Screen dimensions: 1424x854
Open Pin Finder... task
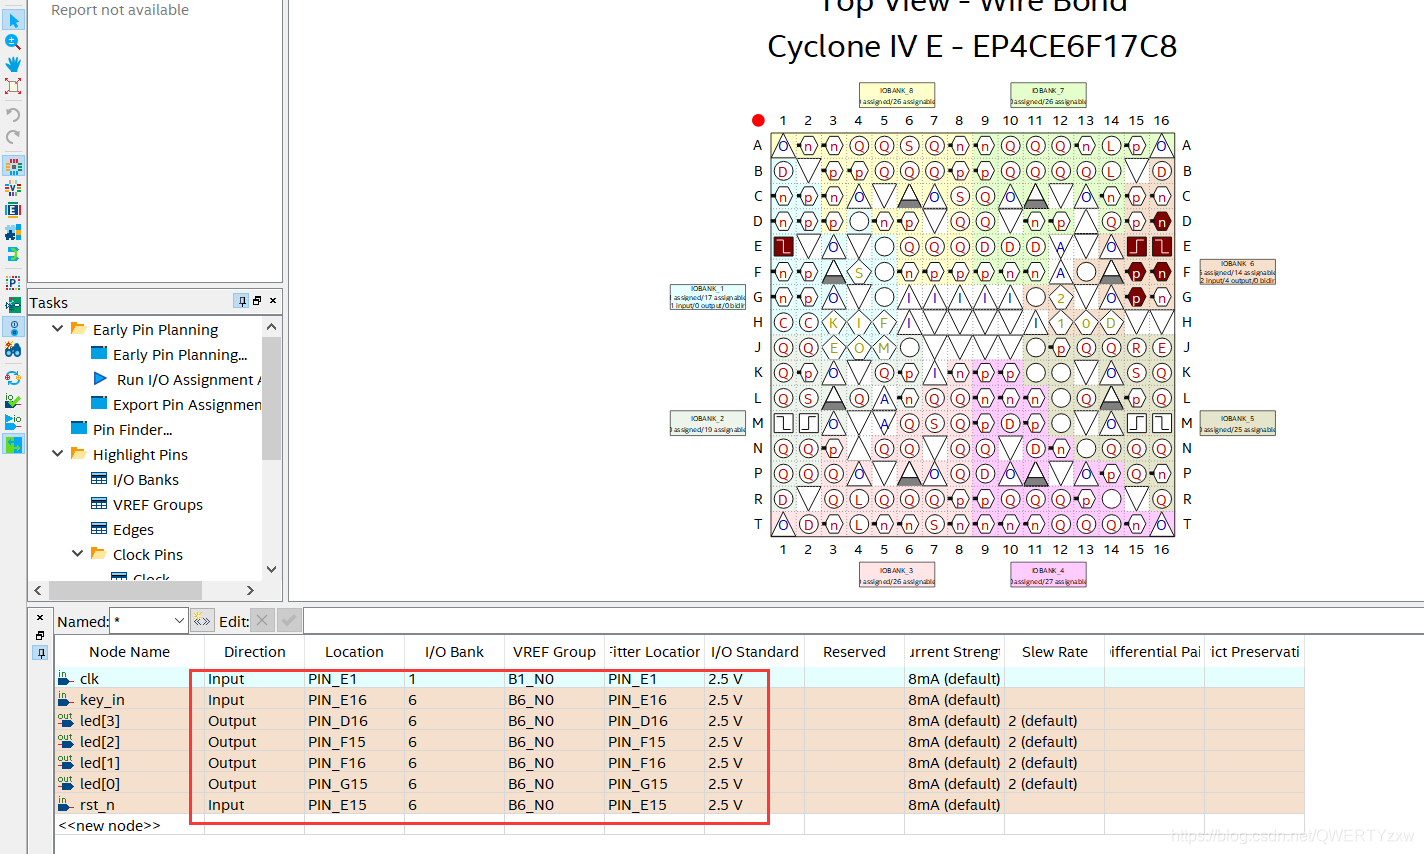click(x=132, y=429)
